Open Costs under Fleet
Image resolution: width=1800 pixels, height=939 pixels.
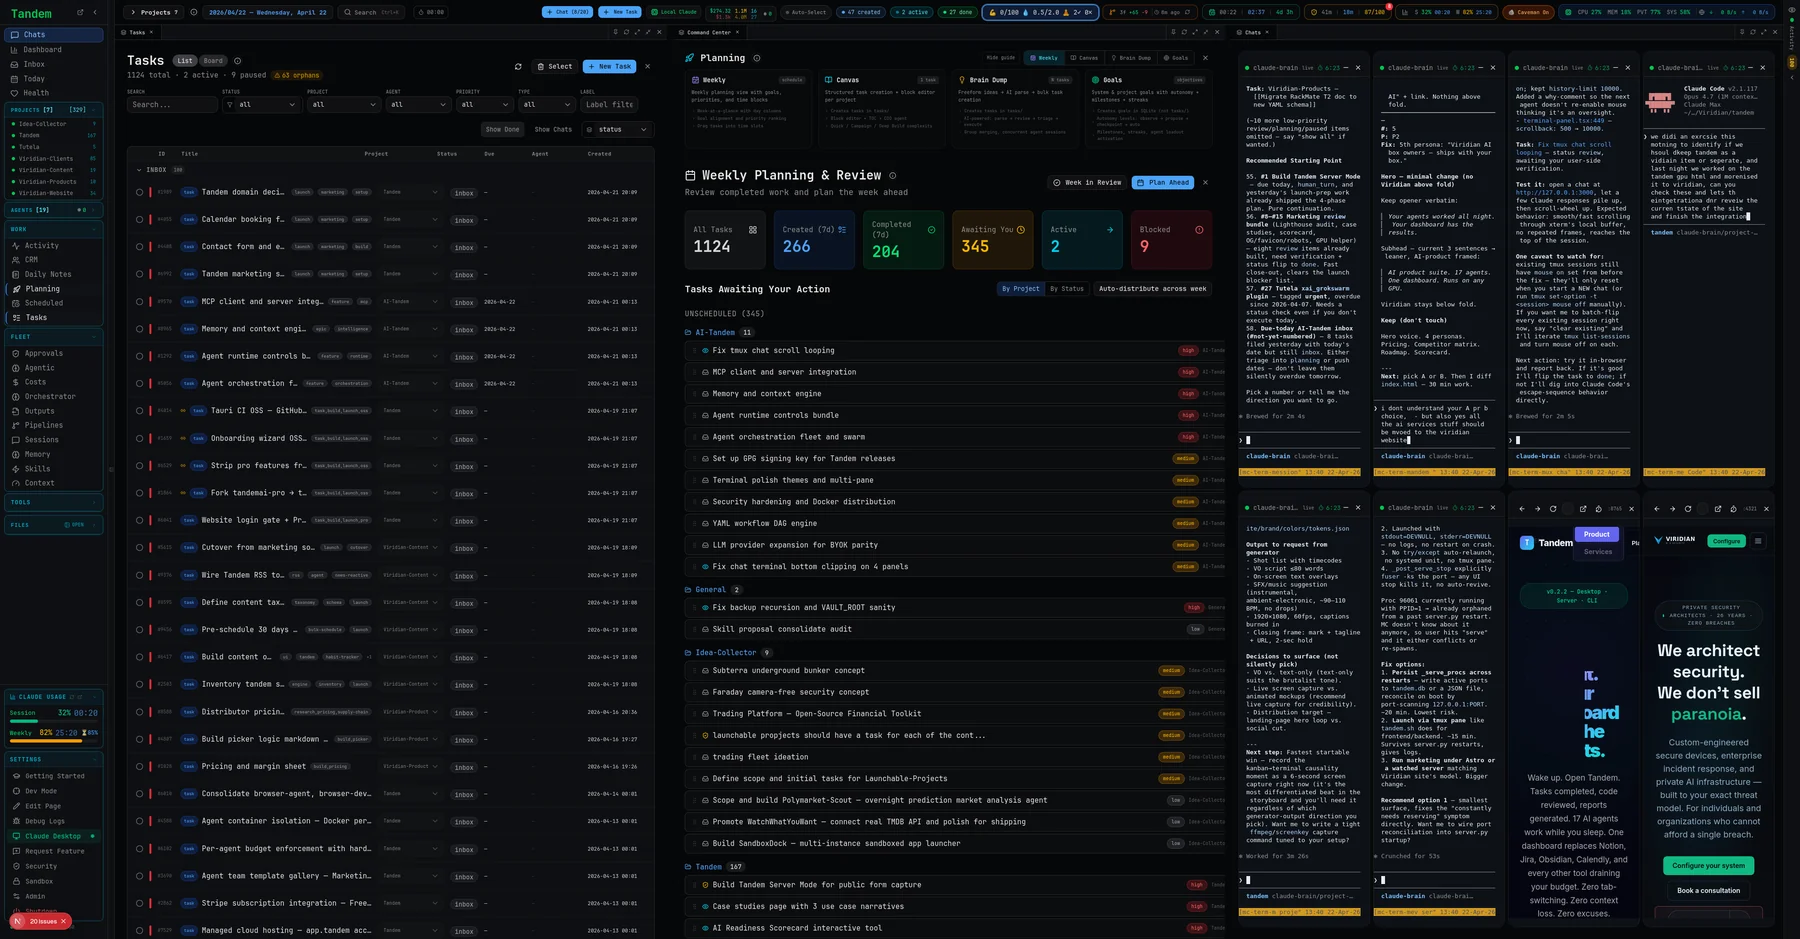(x=54, y=382)
